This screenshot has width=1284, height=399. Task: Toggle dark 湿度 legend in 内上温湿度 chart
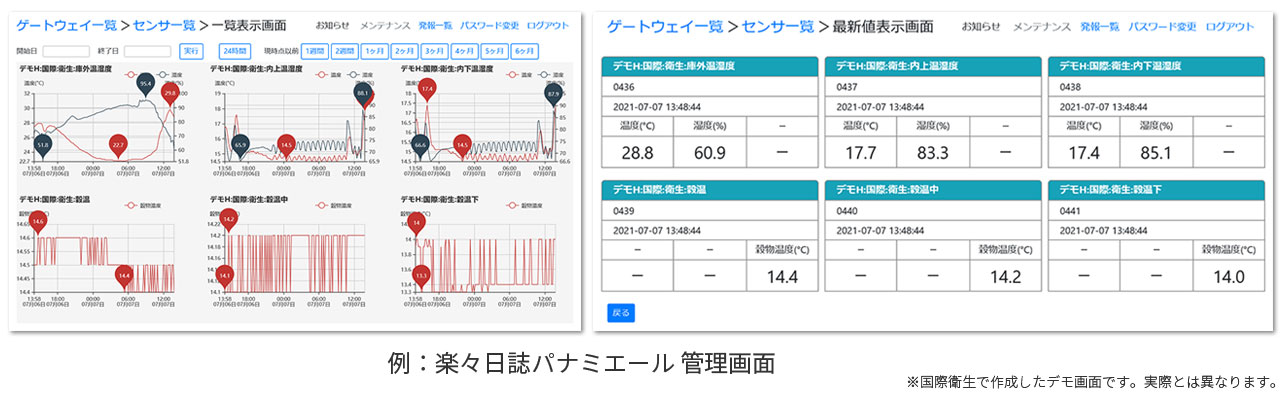360,74
